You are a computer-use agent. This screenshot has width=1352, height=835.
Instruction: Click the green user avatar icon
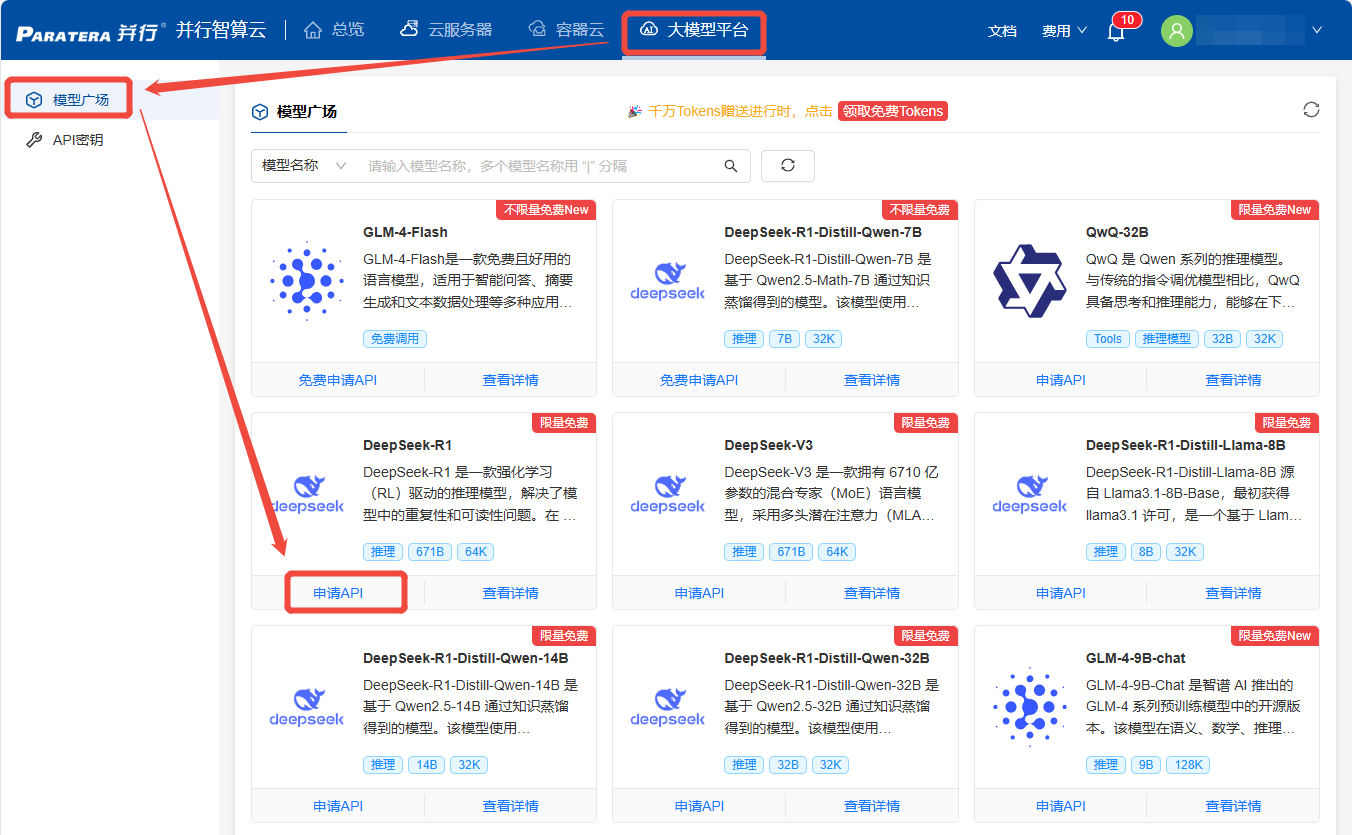click(x=1176, y=30)
